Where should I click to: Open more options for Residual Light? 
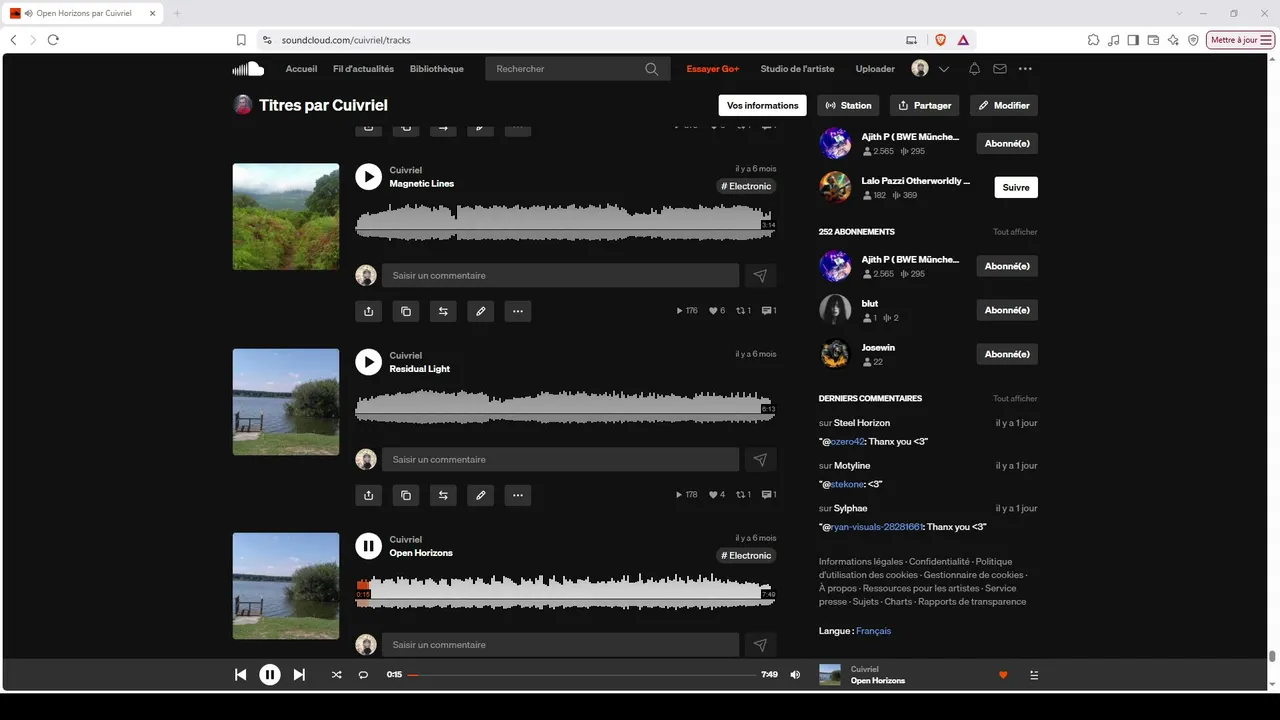click(x=518, y=495)
